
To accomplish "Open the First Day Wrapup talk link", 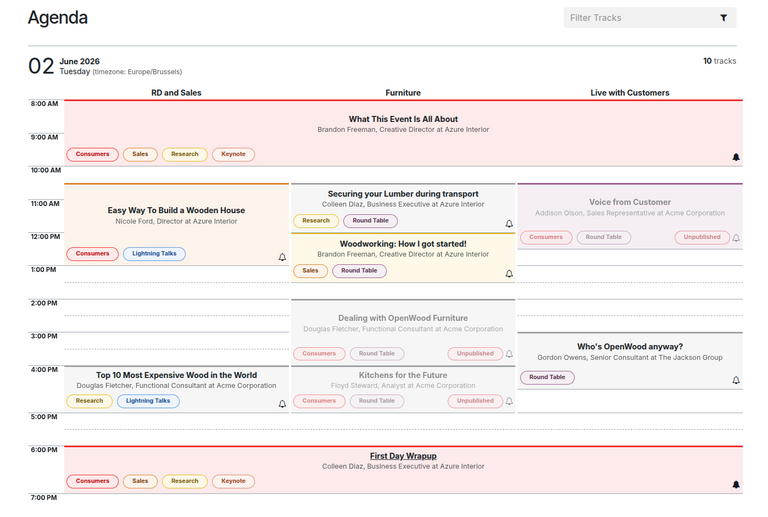I will (x=403, y=456).
